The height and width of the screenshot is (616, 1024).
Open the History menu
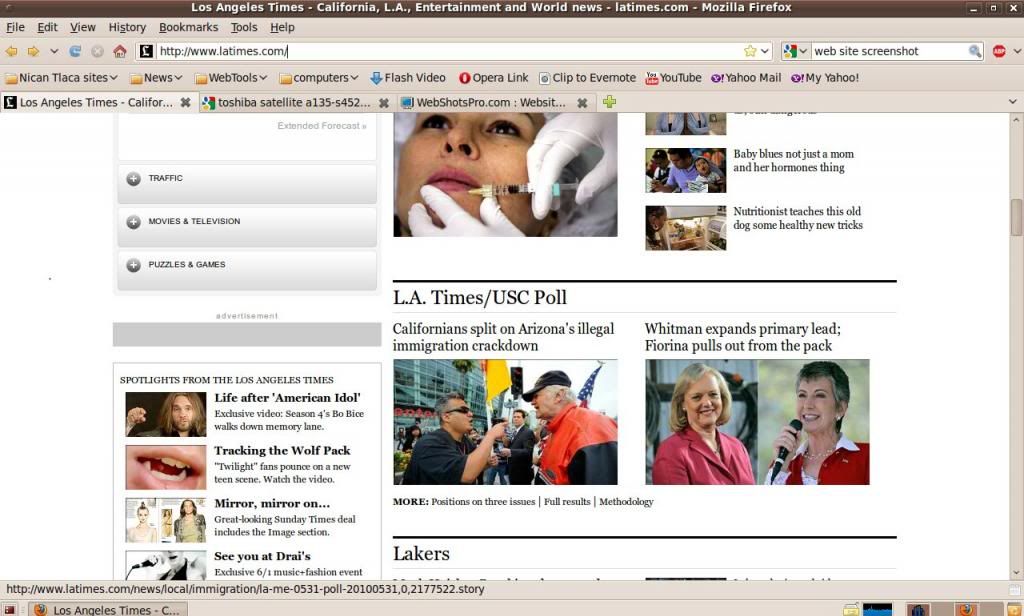(x=127, y=27)
